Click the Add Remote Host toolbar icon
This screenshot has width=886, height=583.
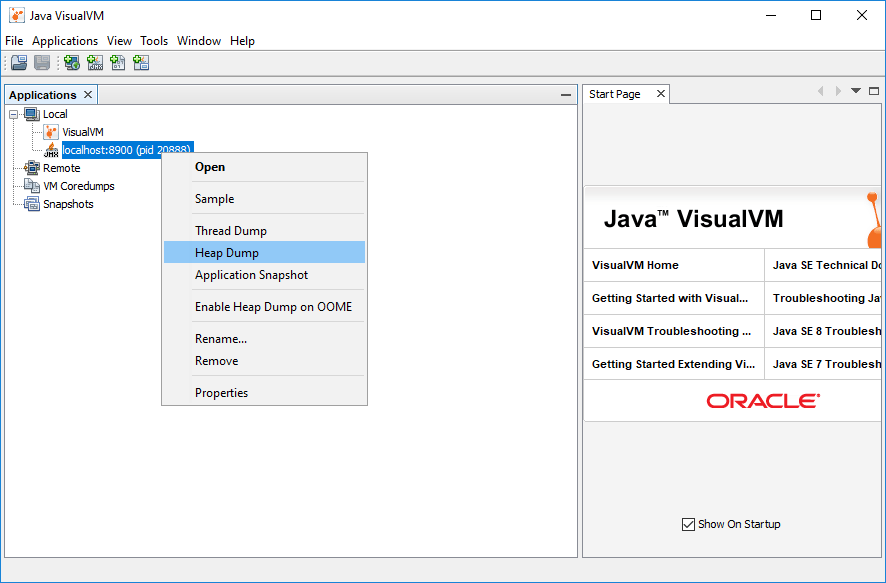[x=70, y=62]
